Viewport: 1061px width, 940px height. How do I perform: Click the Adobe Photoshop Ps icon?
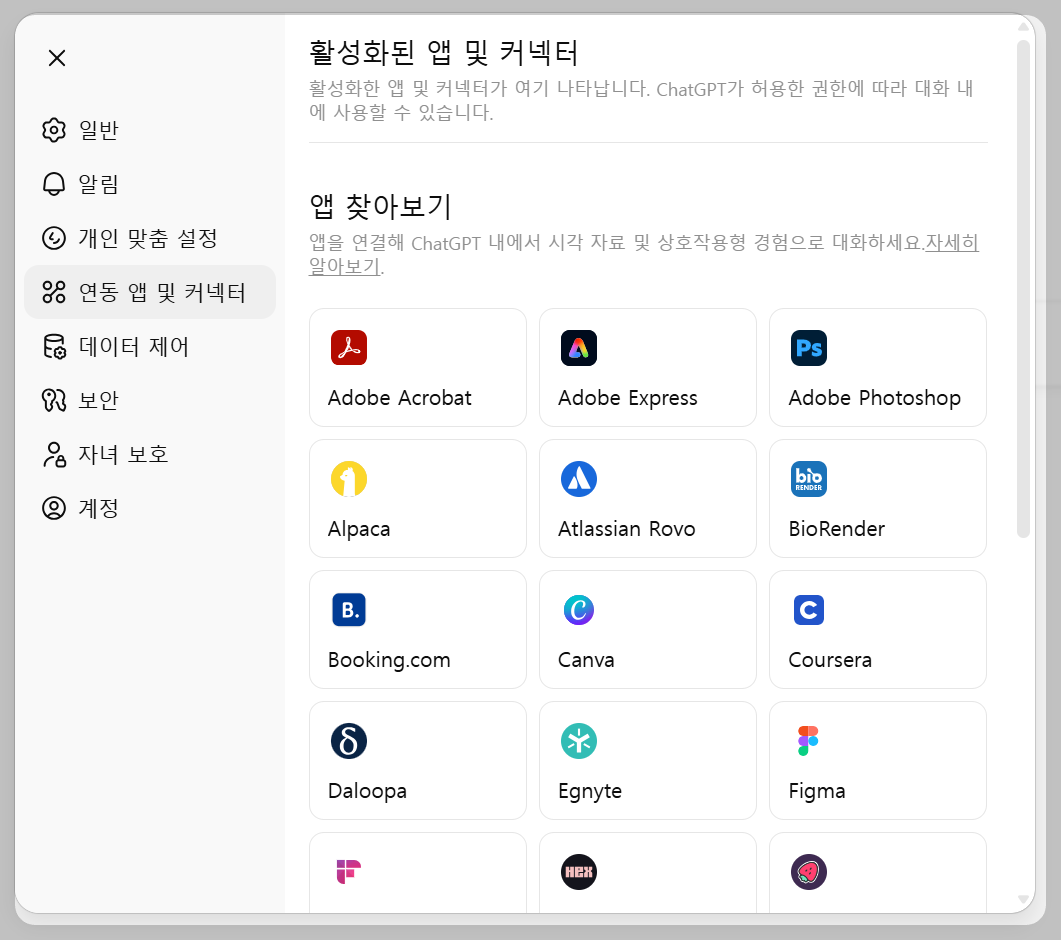(809, 348)
